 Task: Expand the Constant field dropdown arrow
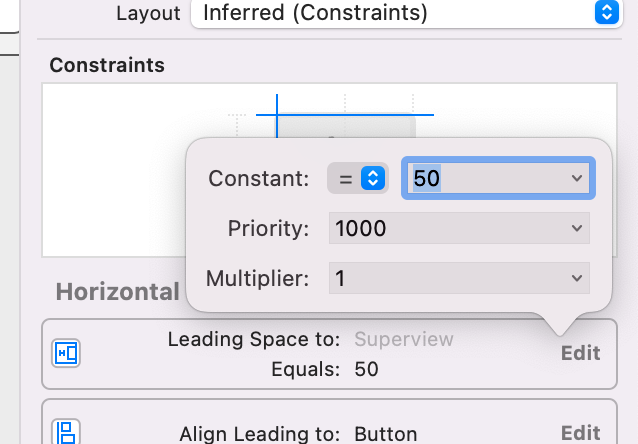coord(576,179)
